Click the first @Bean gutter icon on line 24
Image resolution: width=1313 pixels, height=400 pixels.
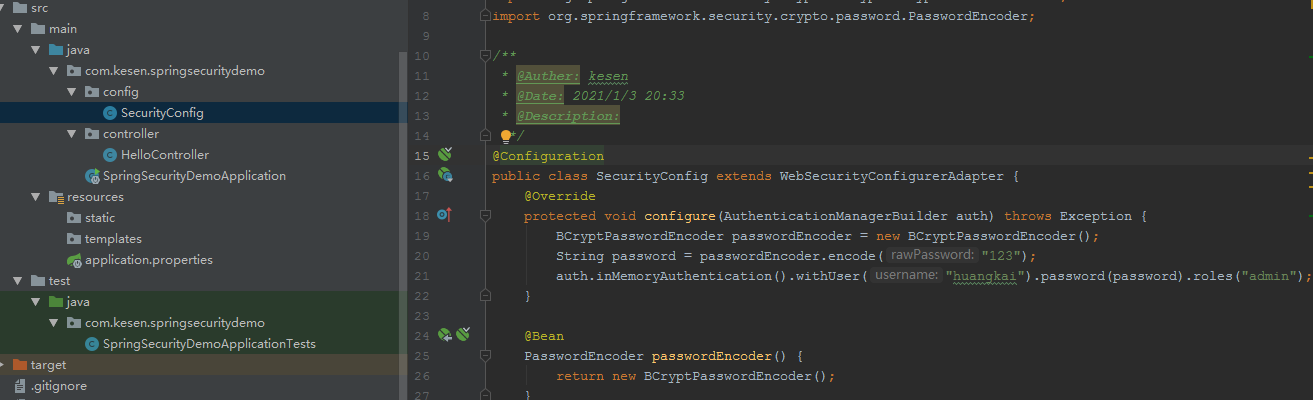click(x=445, y=335)
